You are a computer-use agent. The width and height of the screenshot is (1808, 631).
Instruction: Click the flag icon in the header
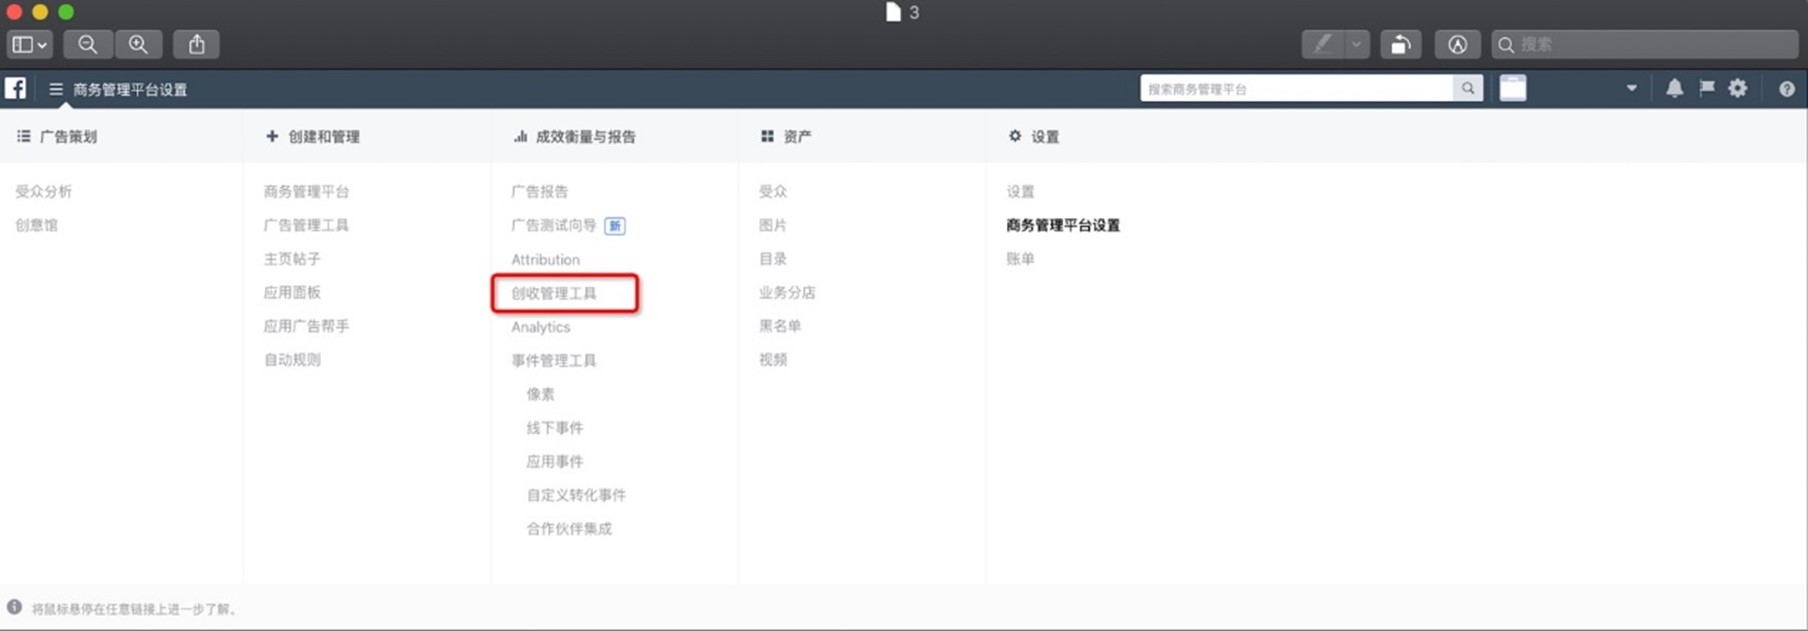[x=1707, y=88]
